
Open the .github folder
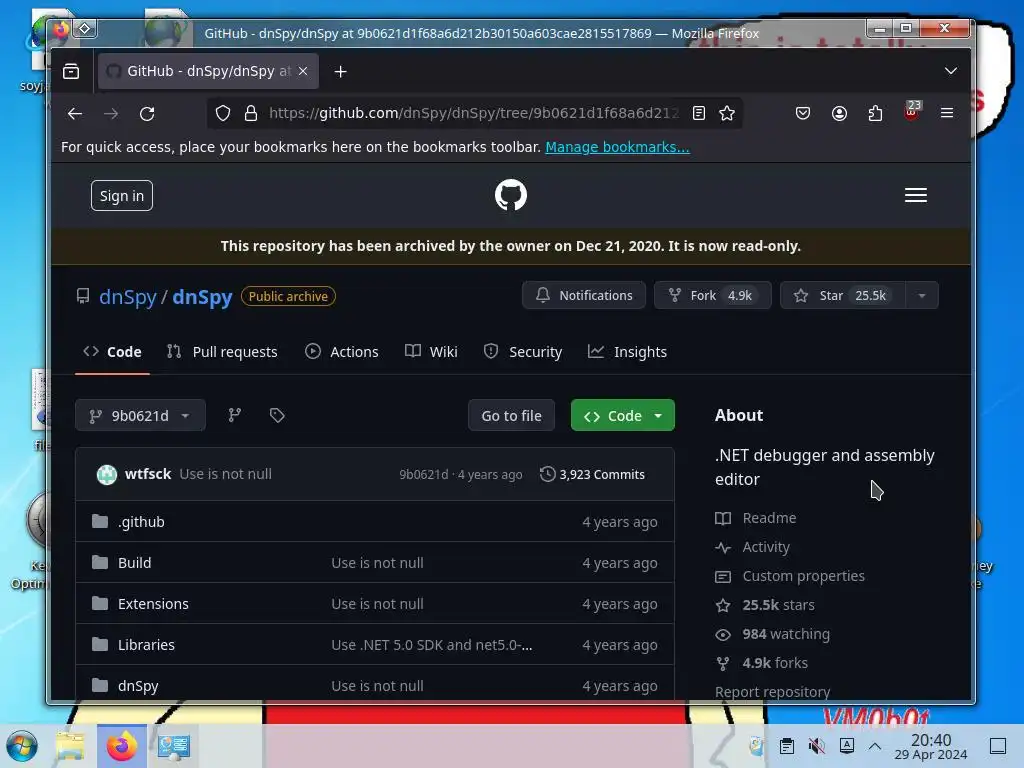[141, 522]
